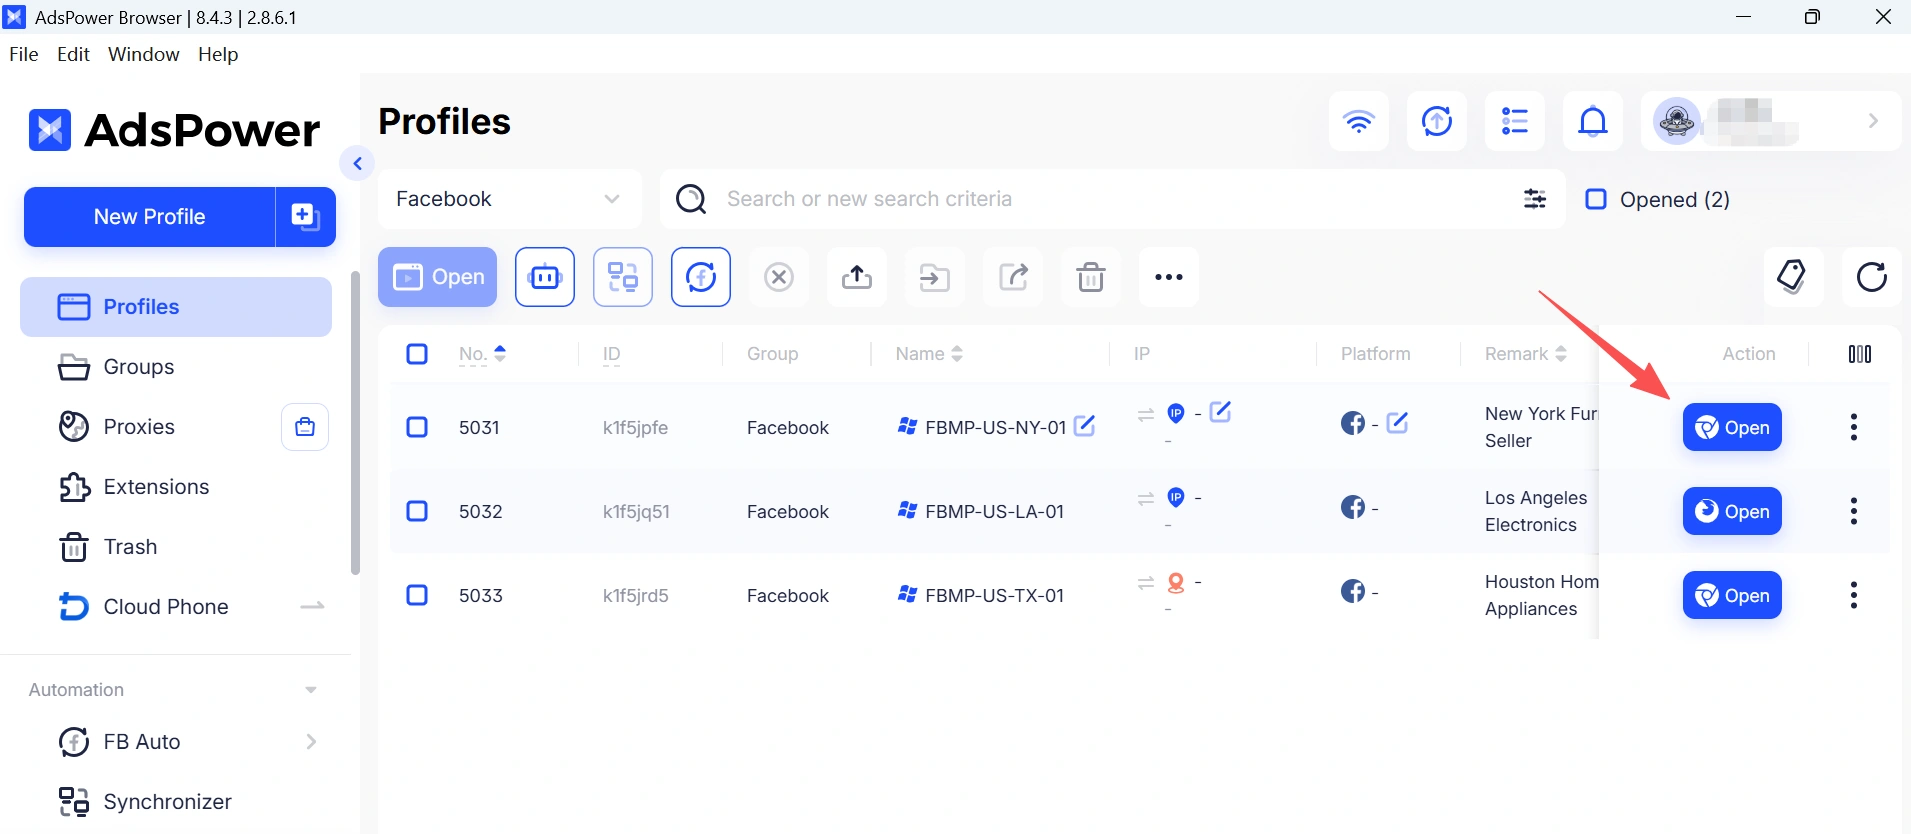
Task: Open the more options ellipsis toolbar button
Action: 1169,277
